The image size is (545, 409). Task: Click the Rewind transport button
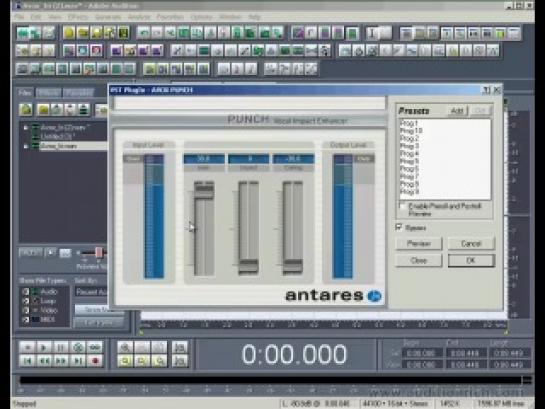(44, 361)
